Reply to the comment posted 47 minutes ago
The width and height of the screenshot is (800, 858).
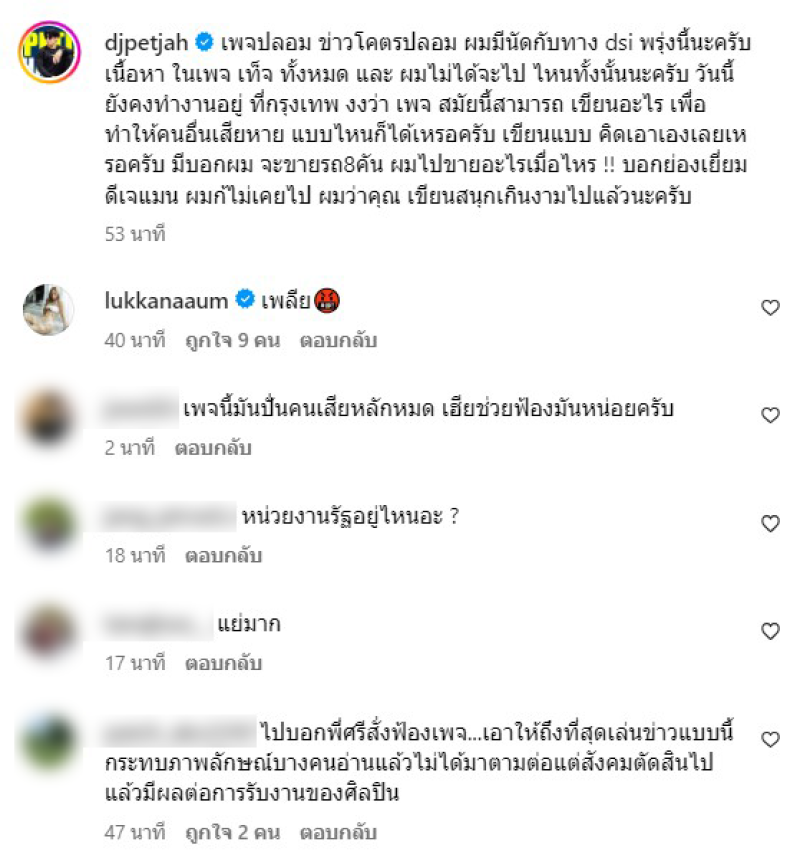click(338, 832)
